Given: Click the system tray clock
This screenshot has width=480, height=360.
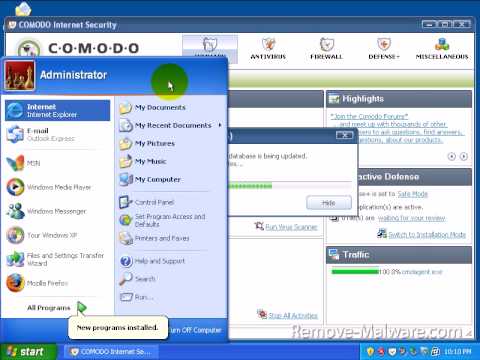Looking at the screenshot, I should (458, 351).
